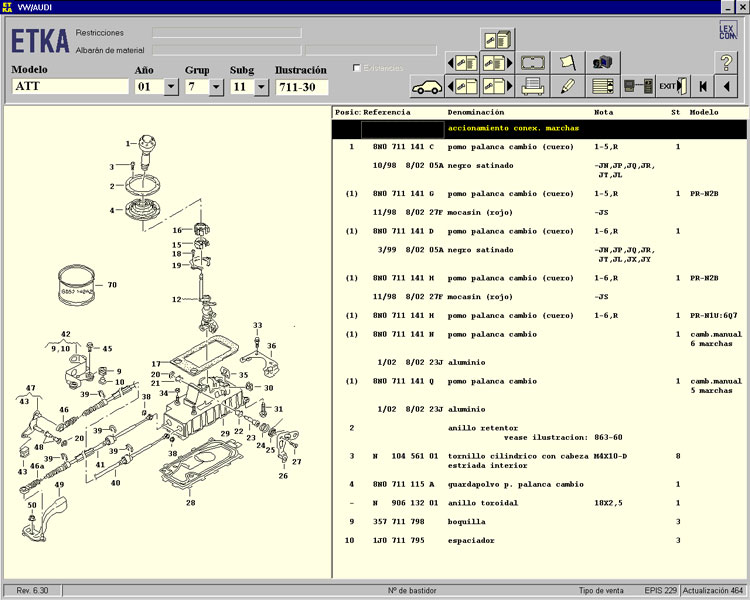Viewport: 750px width, 600px height.
Task: Select part row N 104 561 01
Action: tap(539, 461)
